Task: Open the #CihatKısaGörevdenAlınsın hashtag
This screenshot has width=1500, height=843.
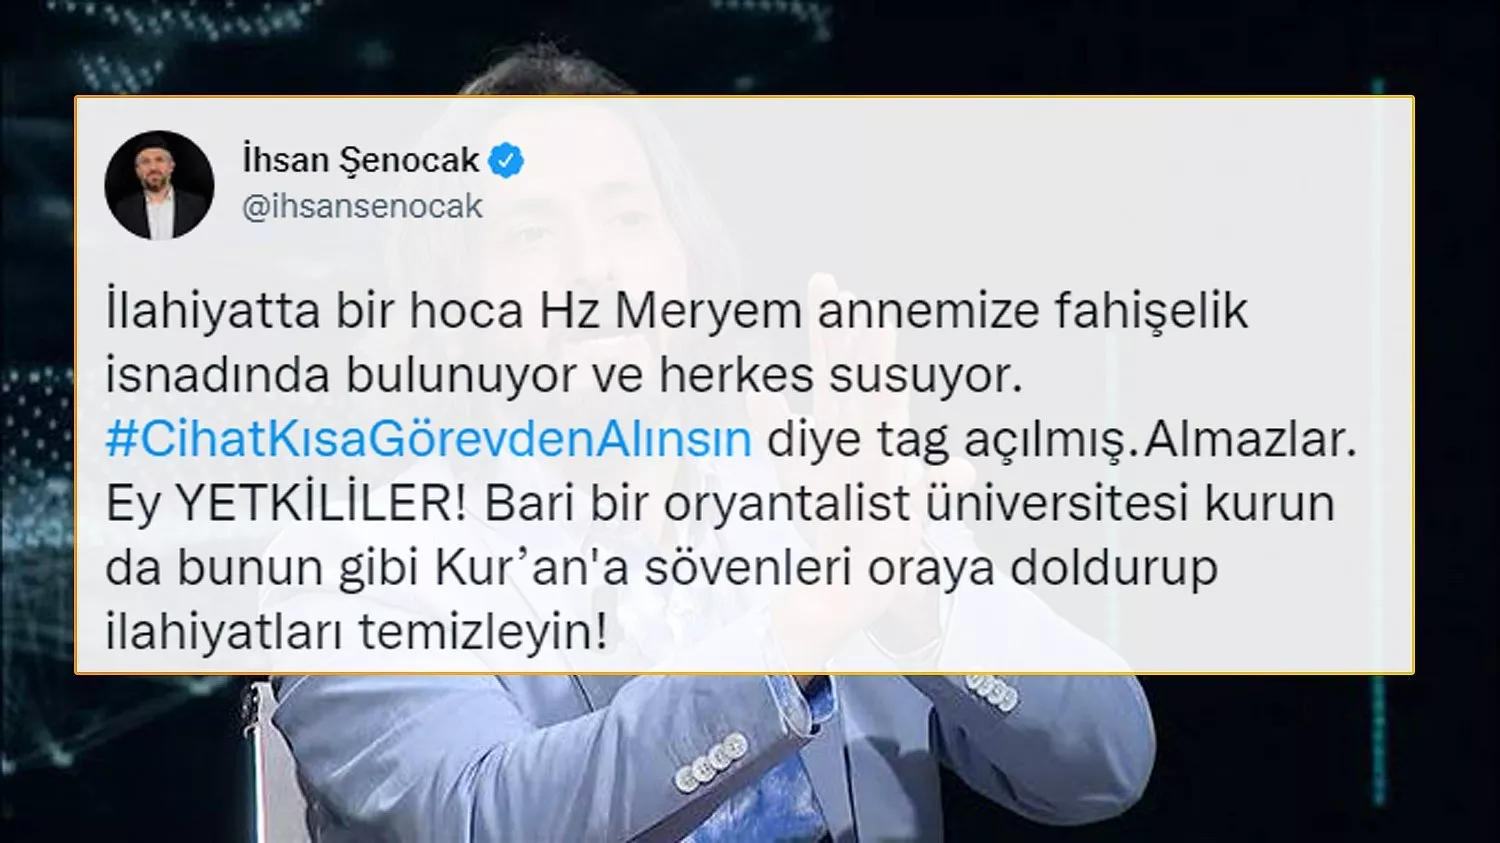Action: tap(428, 439)
